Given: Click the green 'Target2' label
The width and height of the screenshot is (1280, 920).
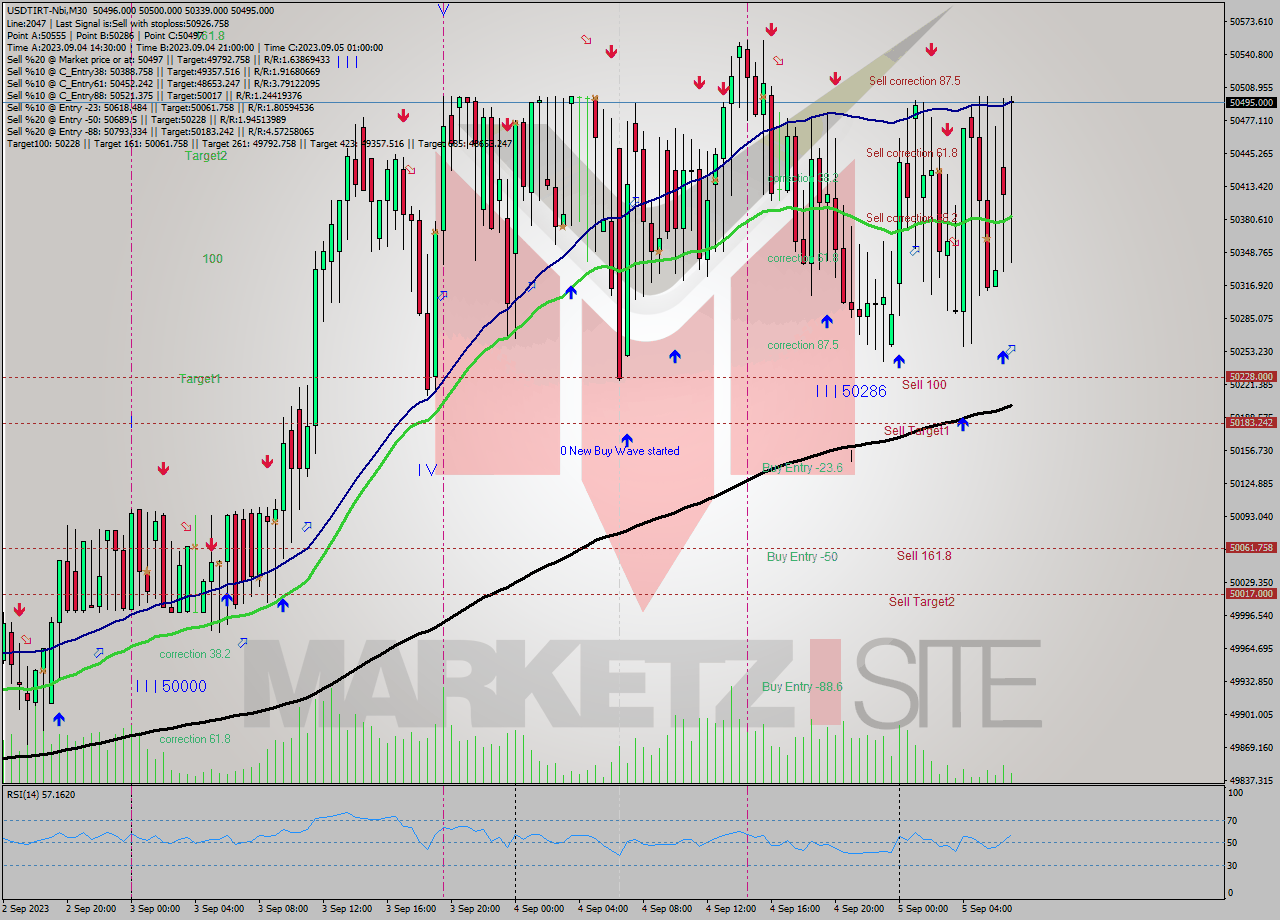Looking at the screenshot, I should pos(205,156).
